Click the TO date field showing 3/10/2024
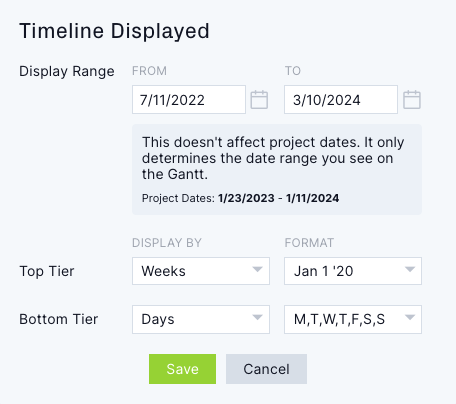456x404 pixels. tap(341, 100)
